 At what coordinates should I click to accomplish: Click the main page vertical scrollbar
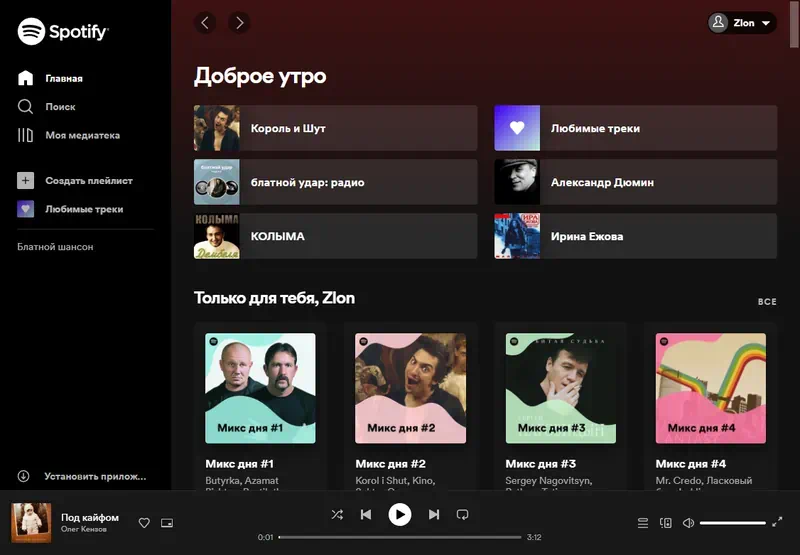[794, 24]
